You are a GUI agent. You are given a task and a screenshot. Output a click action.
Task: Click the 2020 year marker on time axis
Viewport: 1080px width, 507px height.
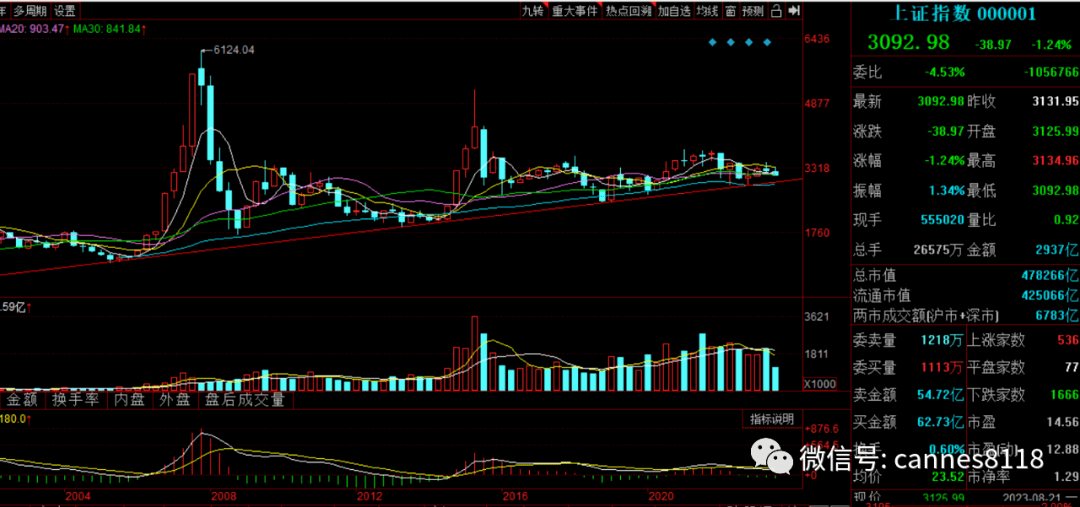[661, 497]
